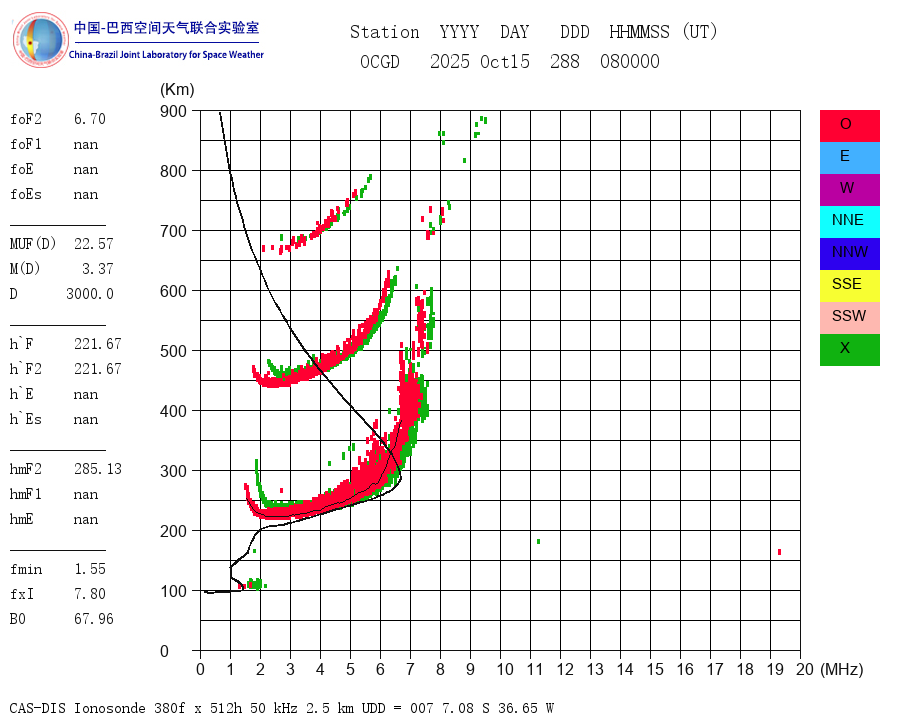Click the 7 MHz axis tick label
This screenshot has width=900, height=720.
click(x=410, y=669)
